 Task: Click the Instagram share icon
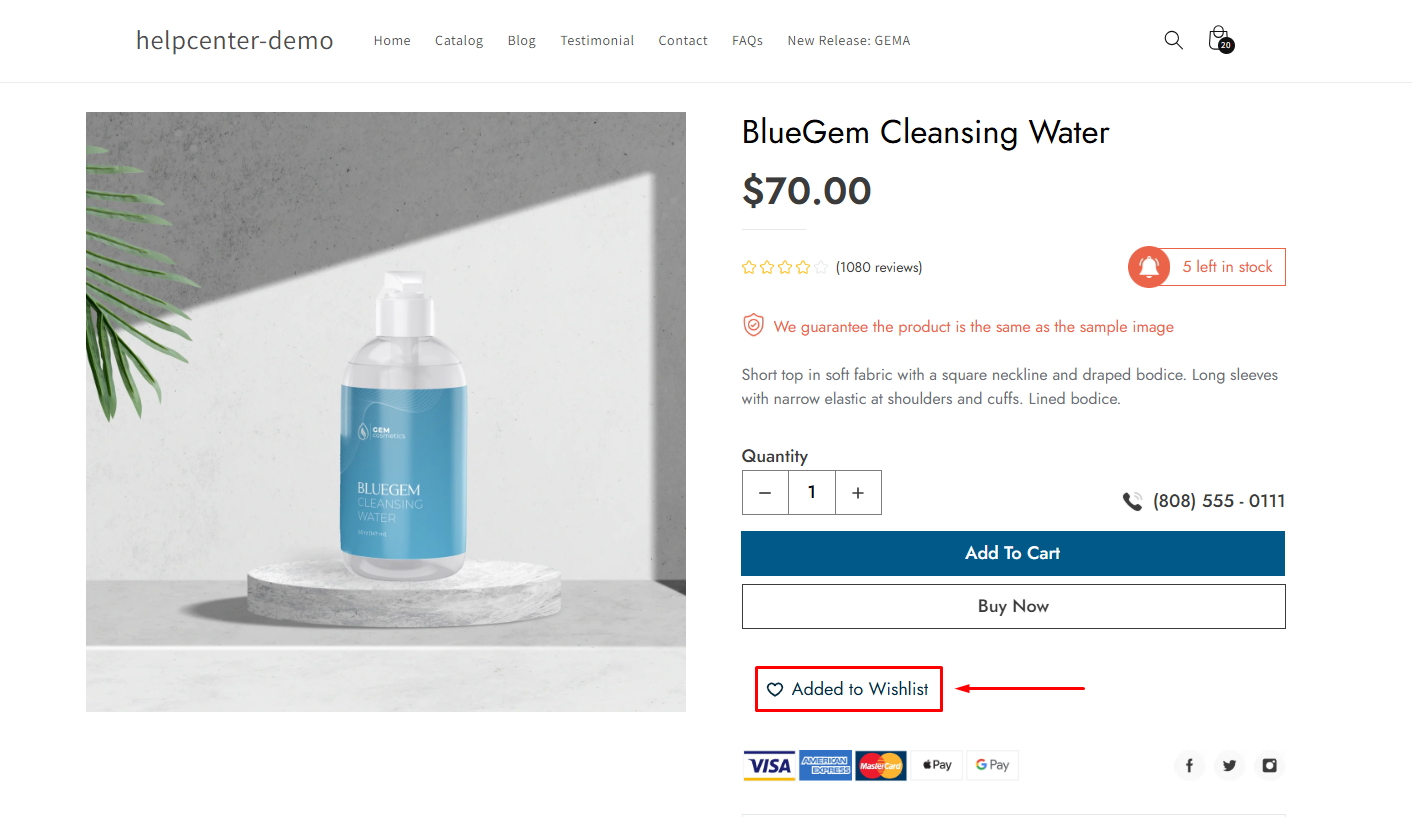click(x=1269, y=766)
